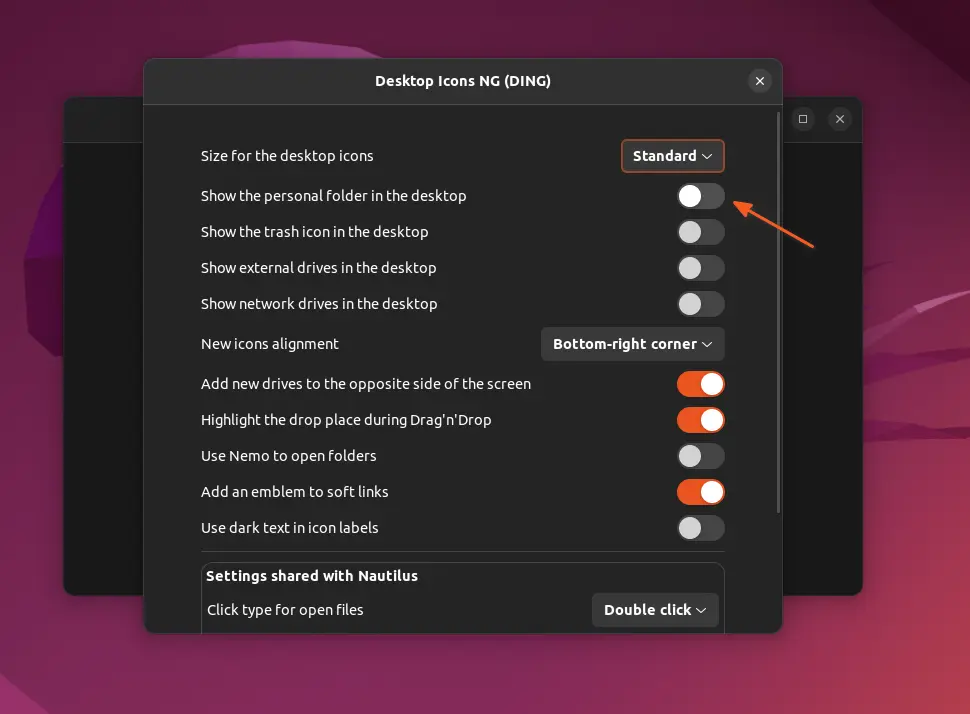This screenshot has height=714, width=970.
Task: Toggle showing network drives in the desktop
Action: (700, 304)
